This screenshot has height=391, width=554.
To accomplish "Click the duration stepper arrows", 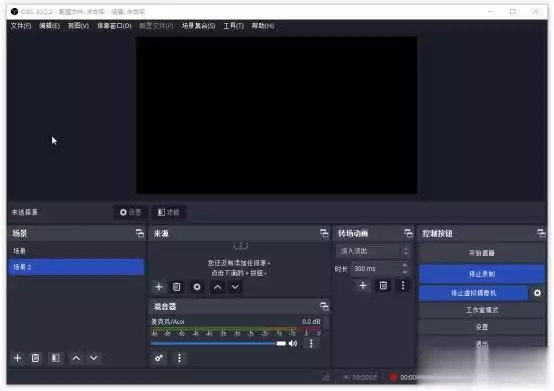I will click(405, 268).
